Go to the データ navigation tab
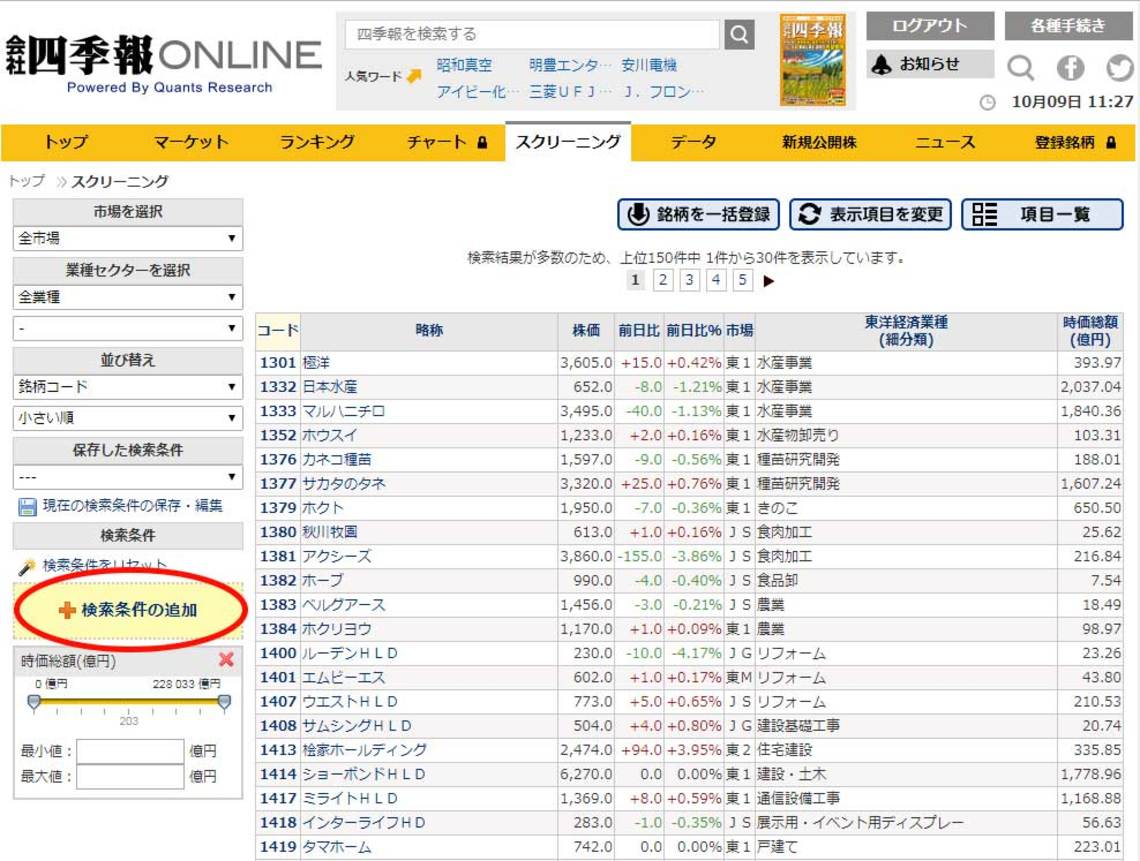The image size is (1140, 861). [x=693, y=143]
